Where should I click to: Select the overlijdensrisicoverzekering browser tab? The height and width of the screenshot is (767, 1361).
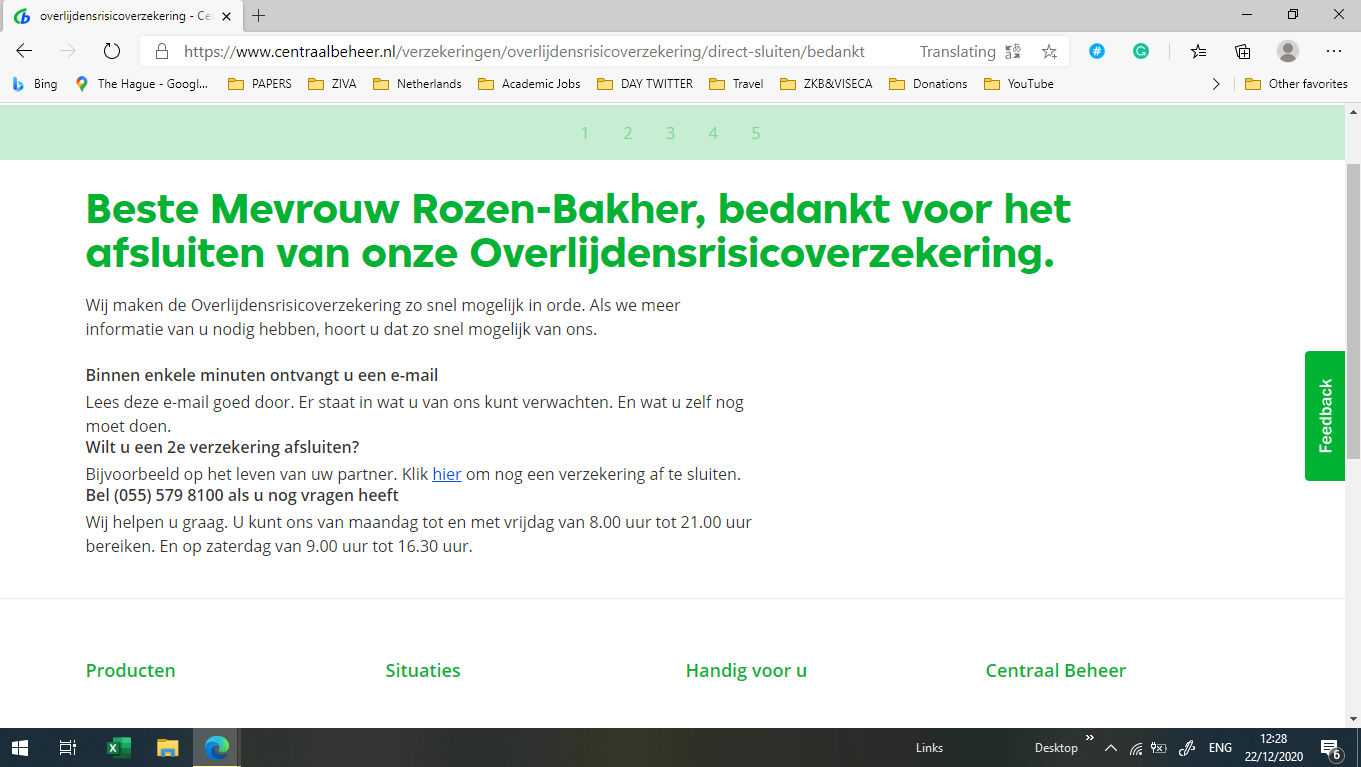click(124, 15)
